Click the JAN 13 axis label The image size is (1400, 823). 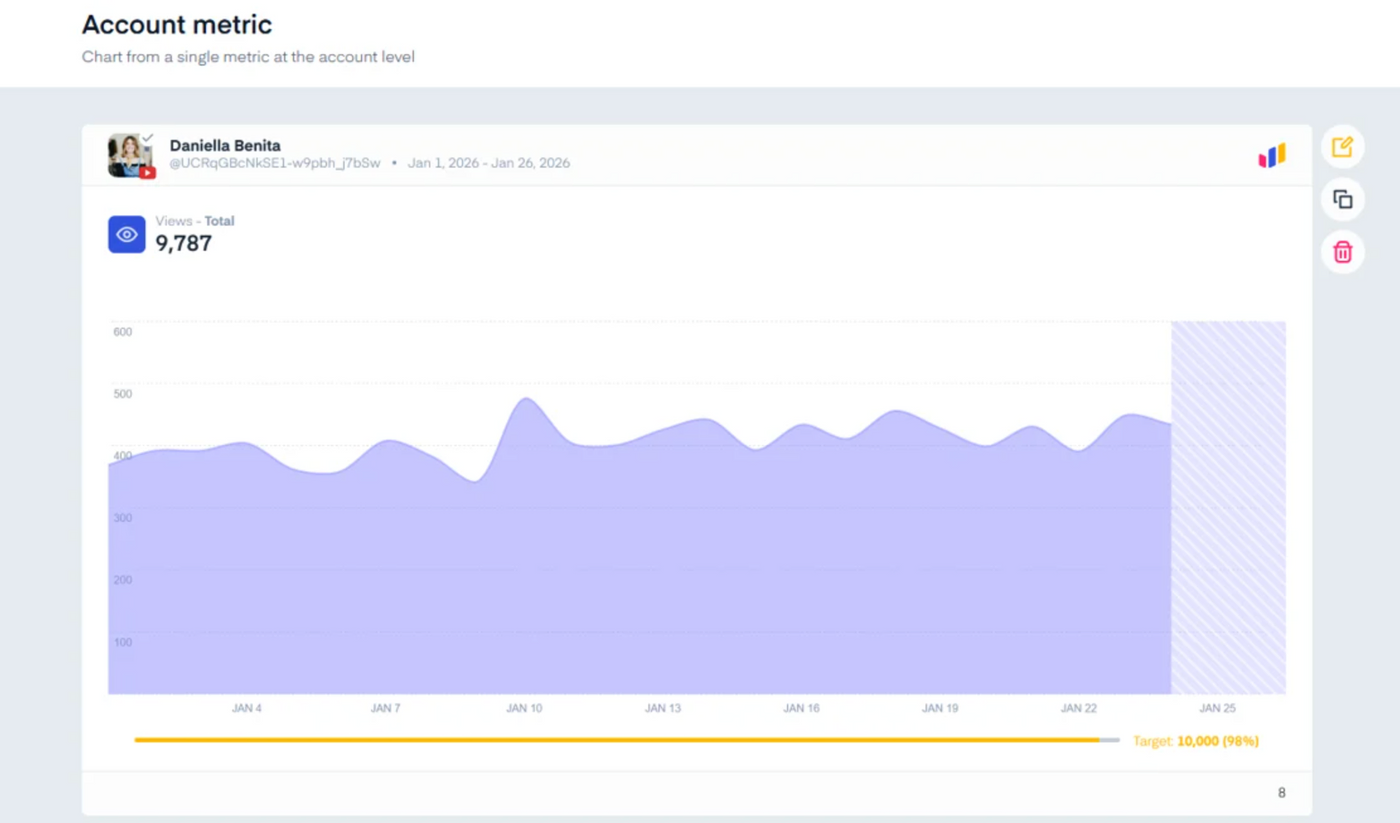662,708
